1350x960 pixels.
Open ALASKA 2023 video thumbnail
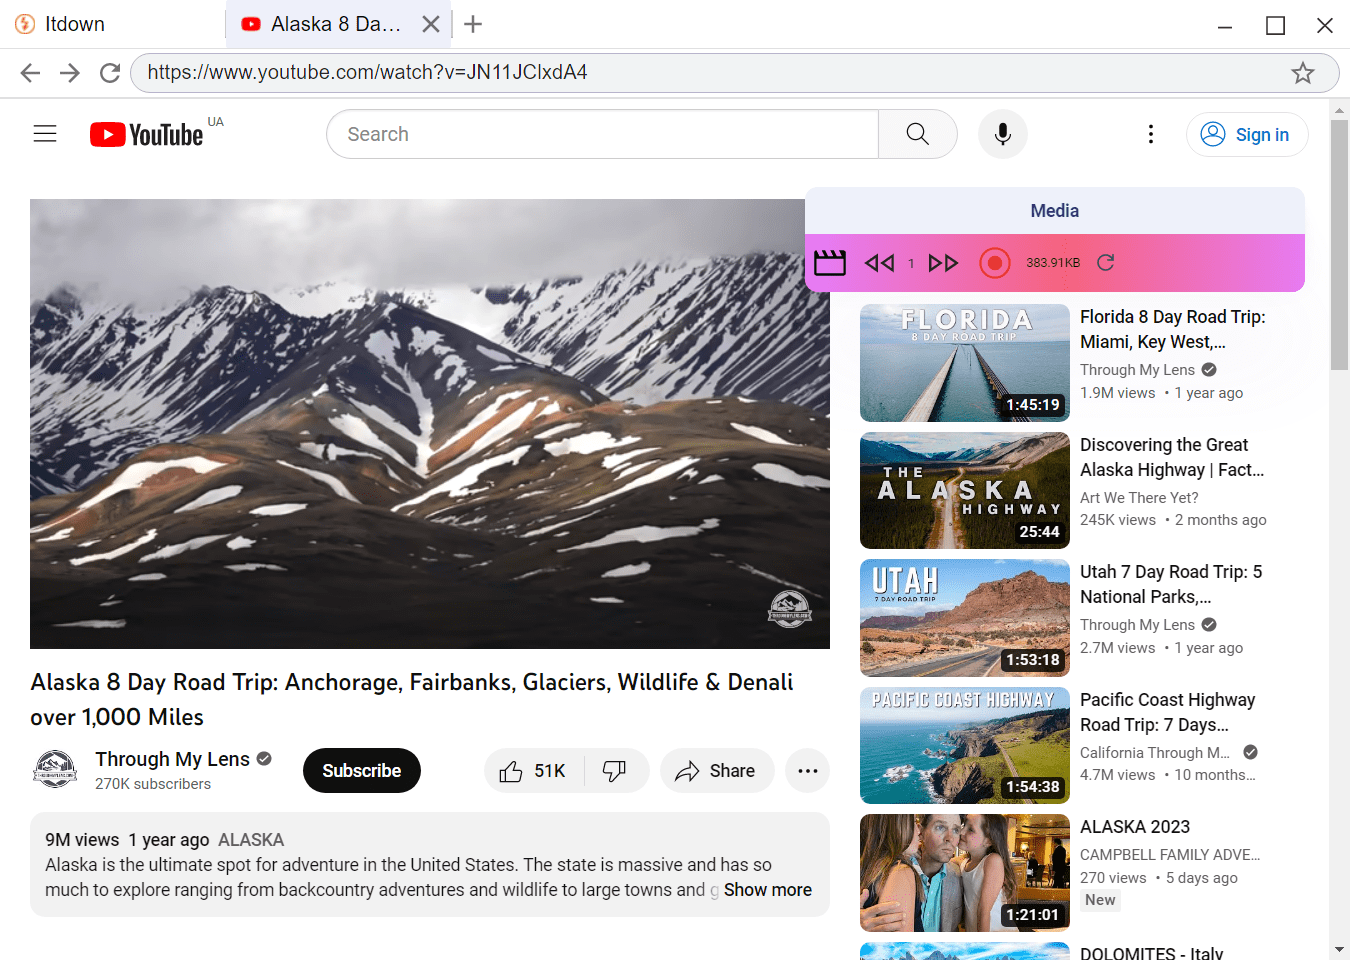pos(965,873)
